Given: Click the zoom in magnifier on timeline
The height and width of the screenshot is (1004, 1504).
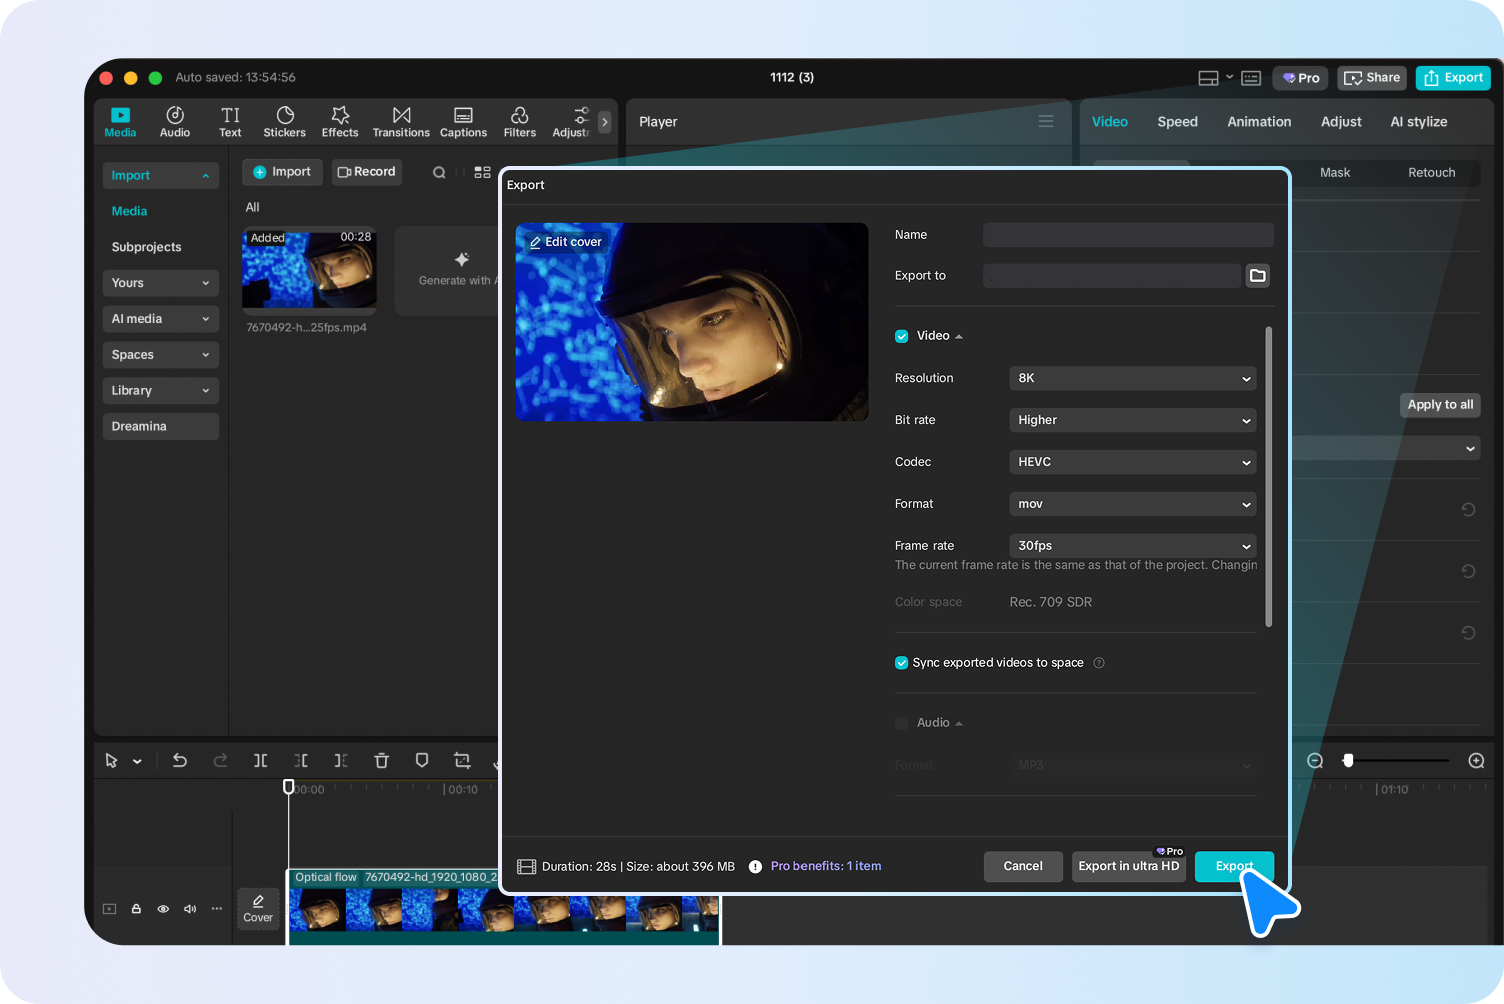Looking at the screenshot, I should [1476, 761].
